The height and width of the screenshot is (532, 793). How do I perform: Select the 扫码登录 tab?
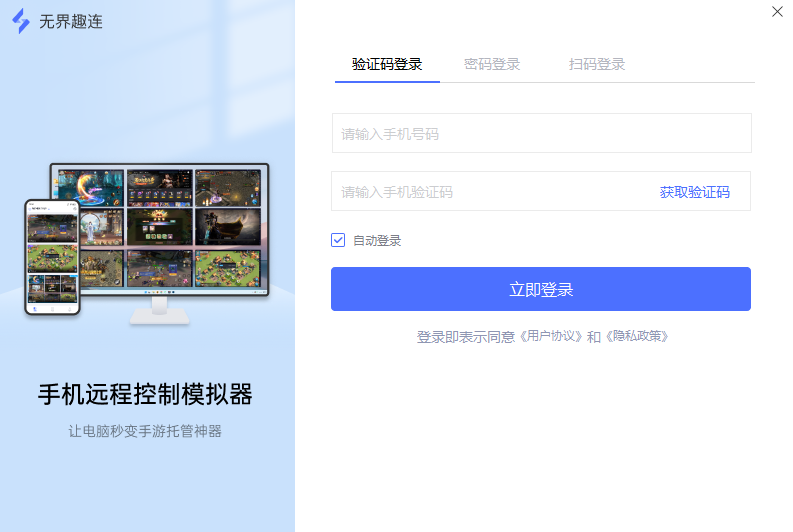pos(597,64)
